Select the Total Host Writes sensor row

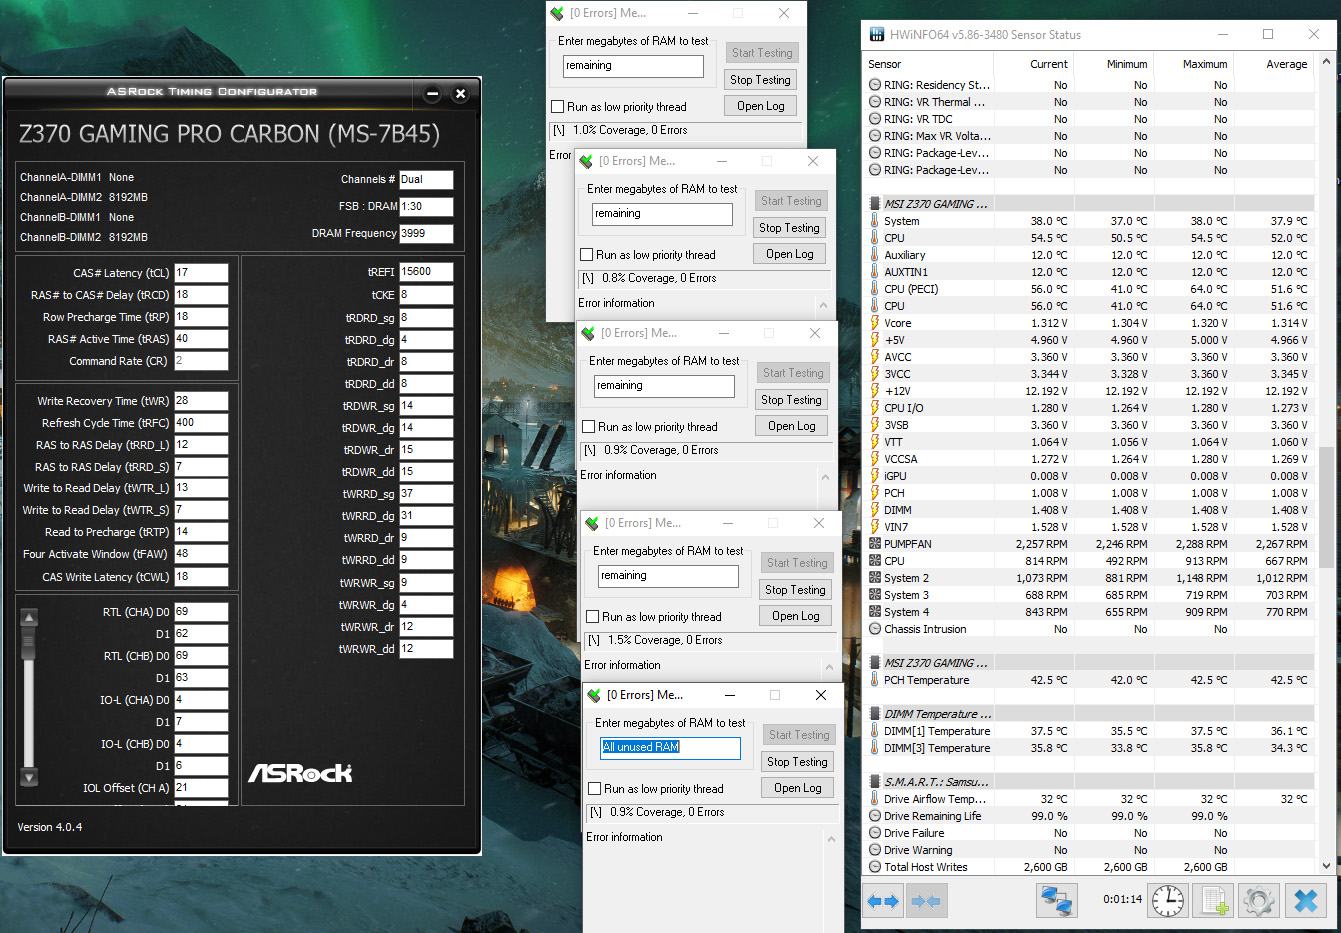tap(1089, 867)
